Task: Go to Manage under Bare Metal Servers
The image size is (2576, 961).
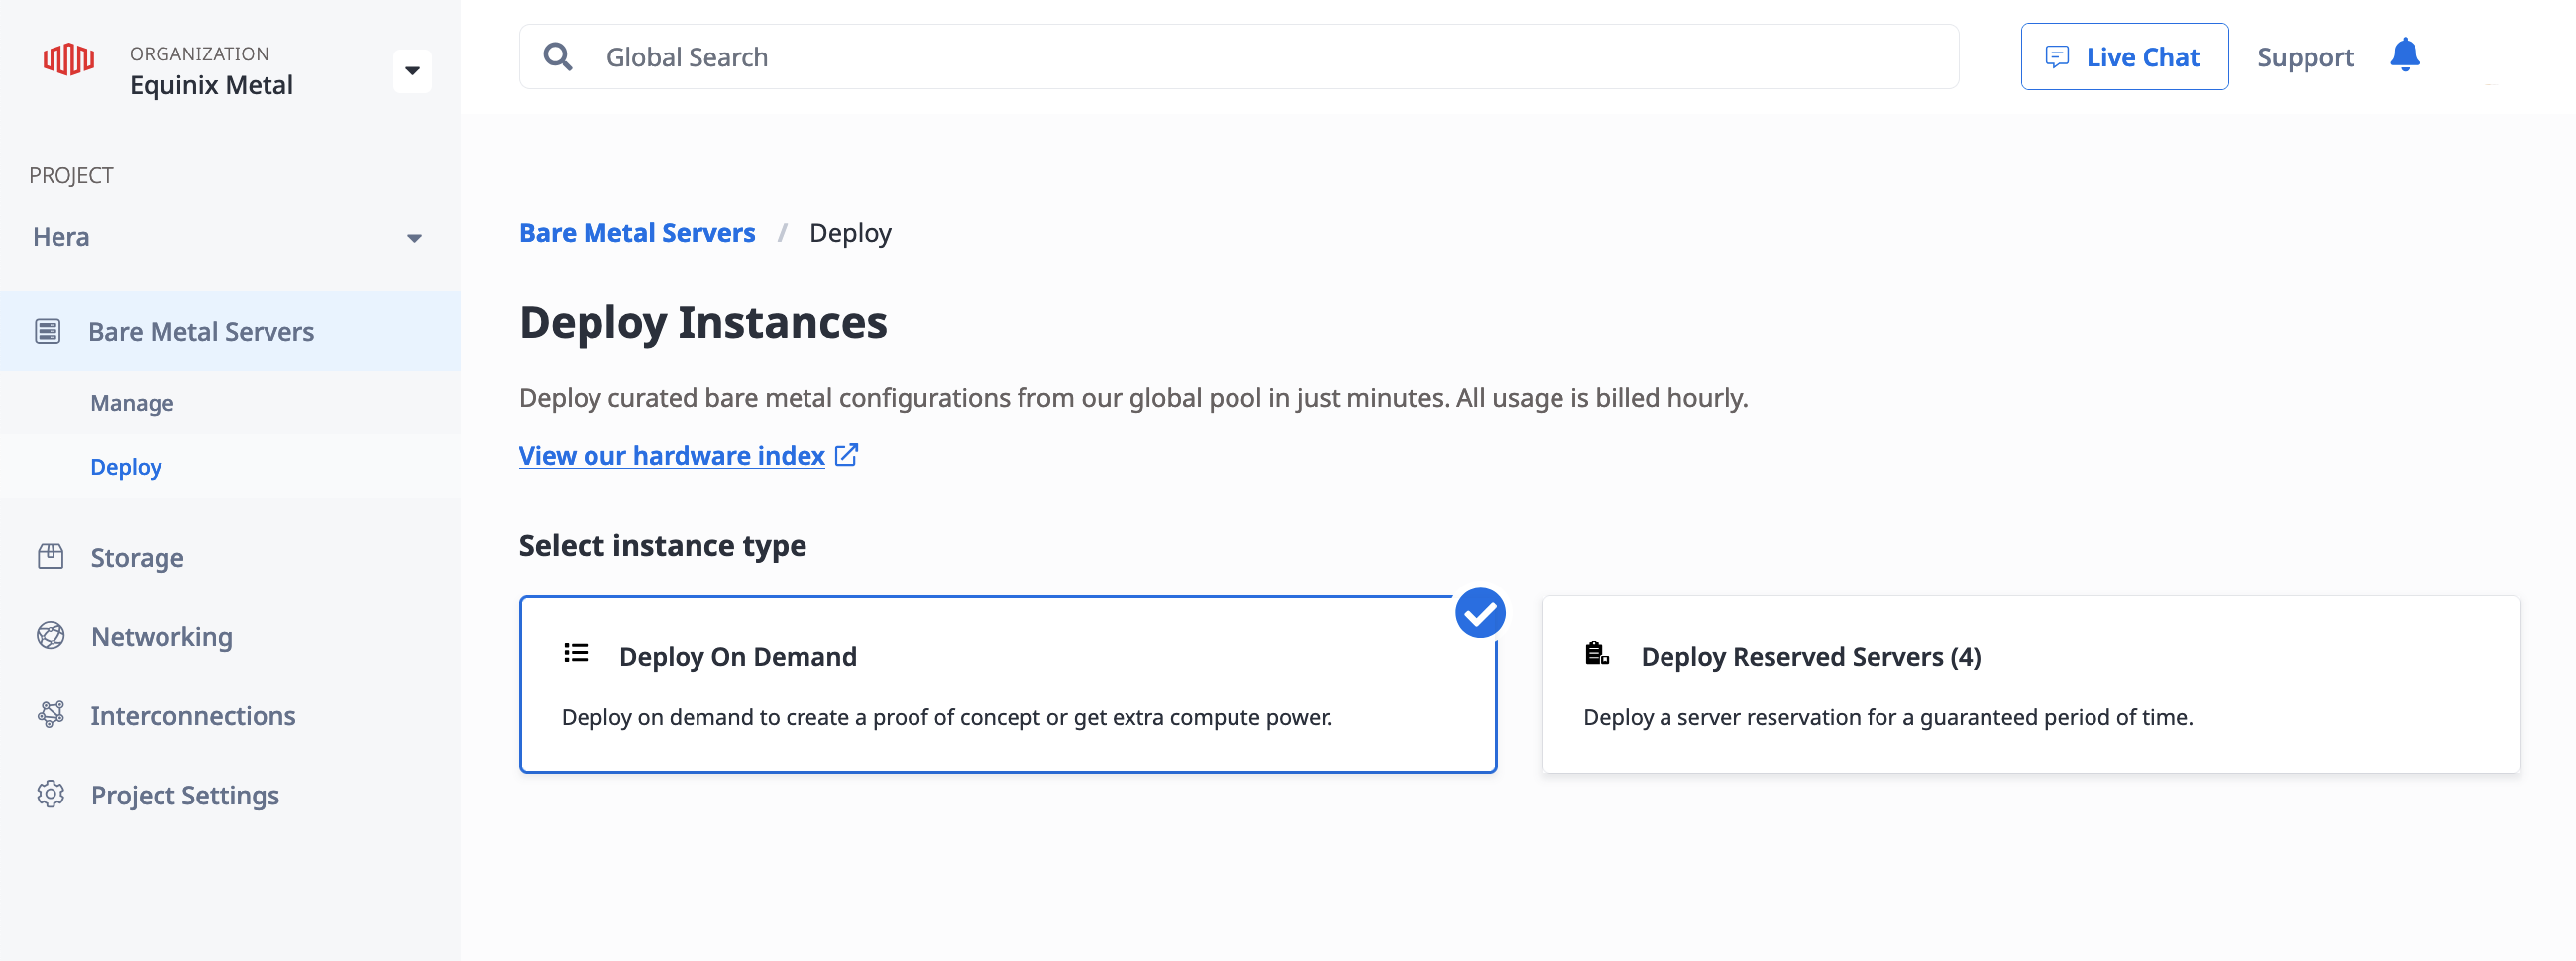Action: coord(132,403)
